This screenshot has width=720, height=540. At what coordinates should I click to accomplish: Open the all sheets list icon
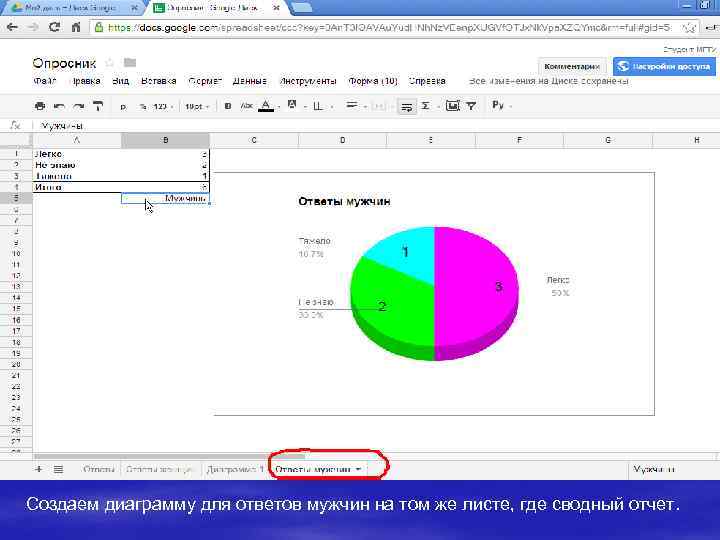coord(58,469)
